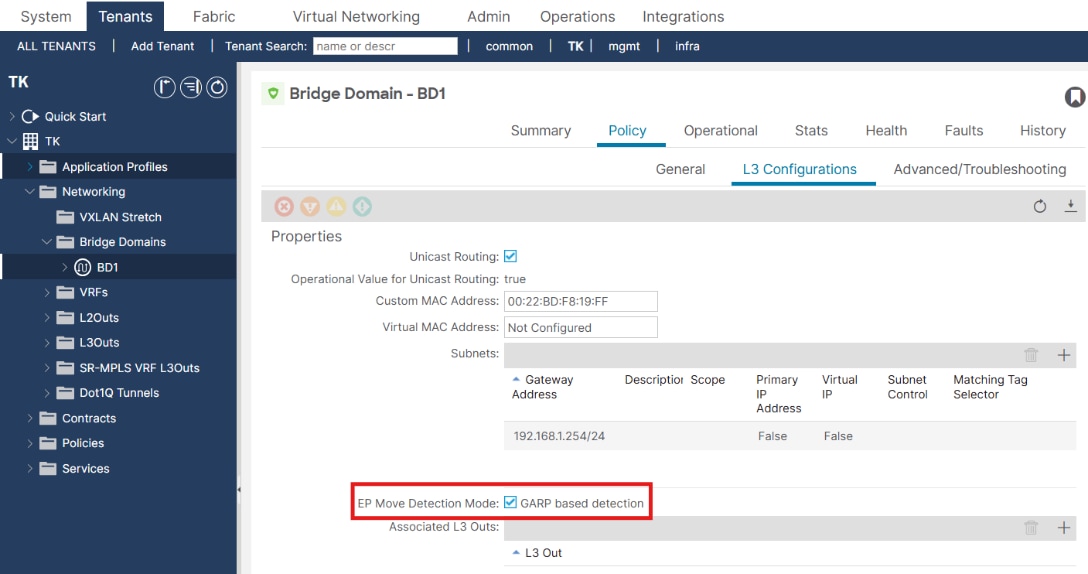
Task: Expand the Contracts folder chevron
Action: (x=30, y=418)
